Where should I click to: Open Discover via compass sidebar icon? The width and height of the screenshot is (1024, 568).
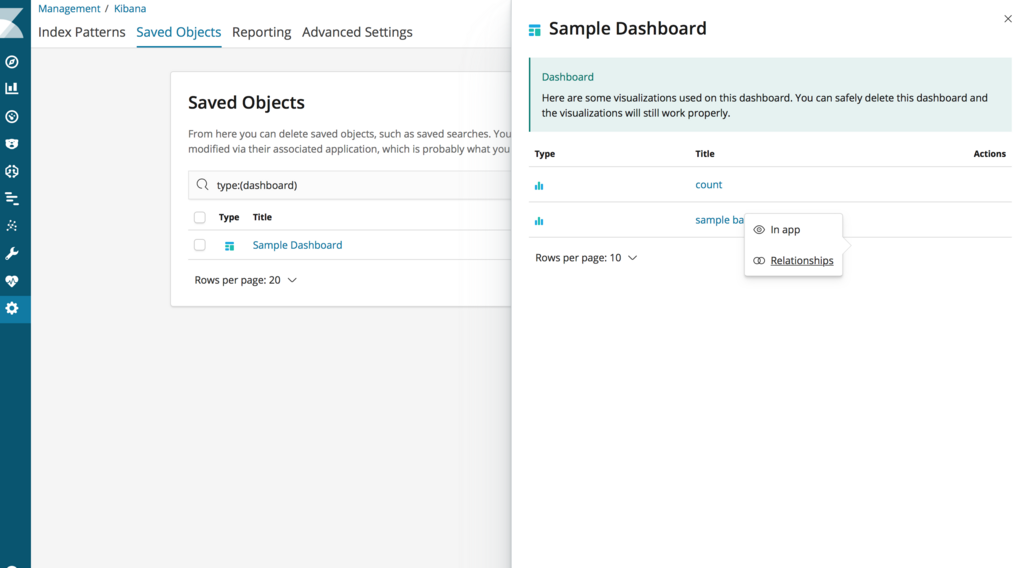click(12, 62)
